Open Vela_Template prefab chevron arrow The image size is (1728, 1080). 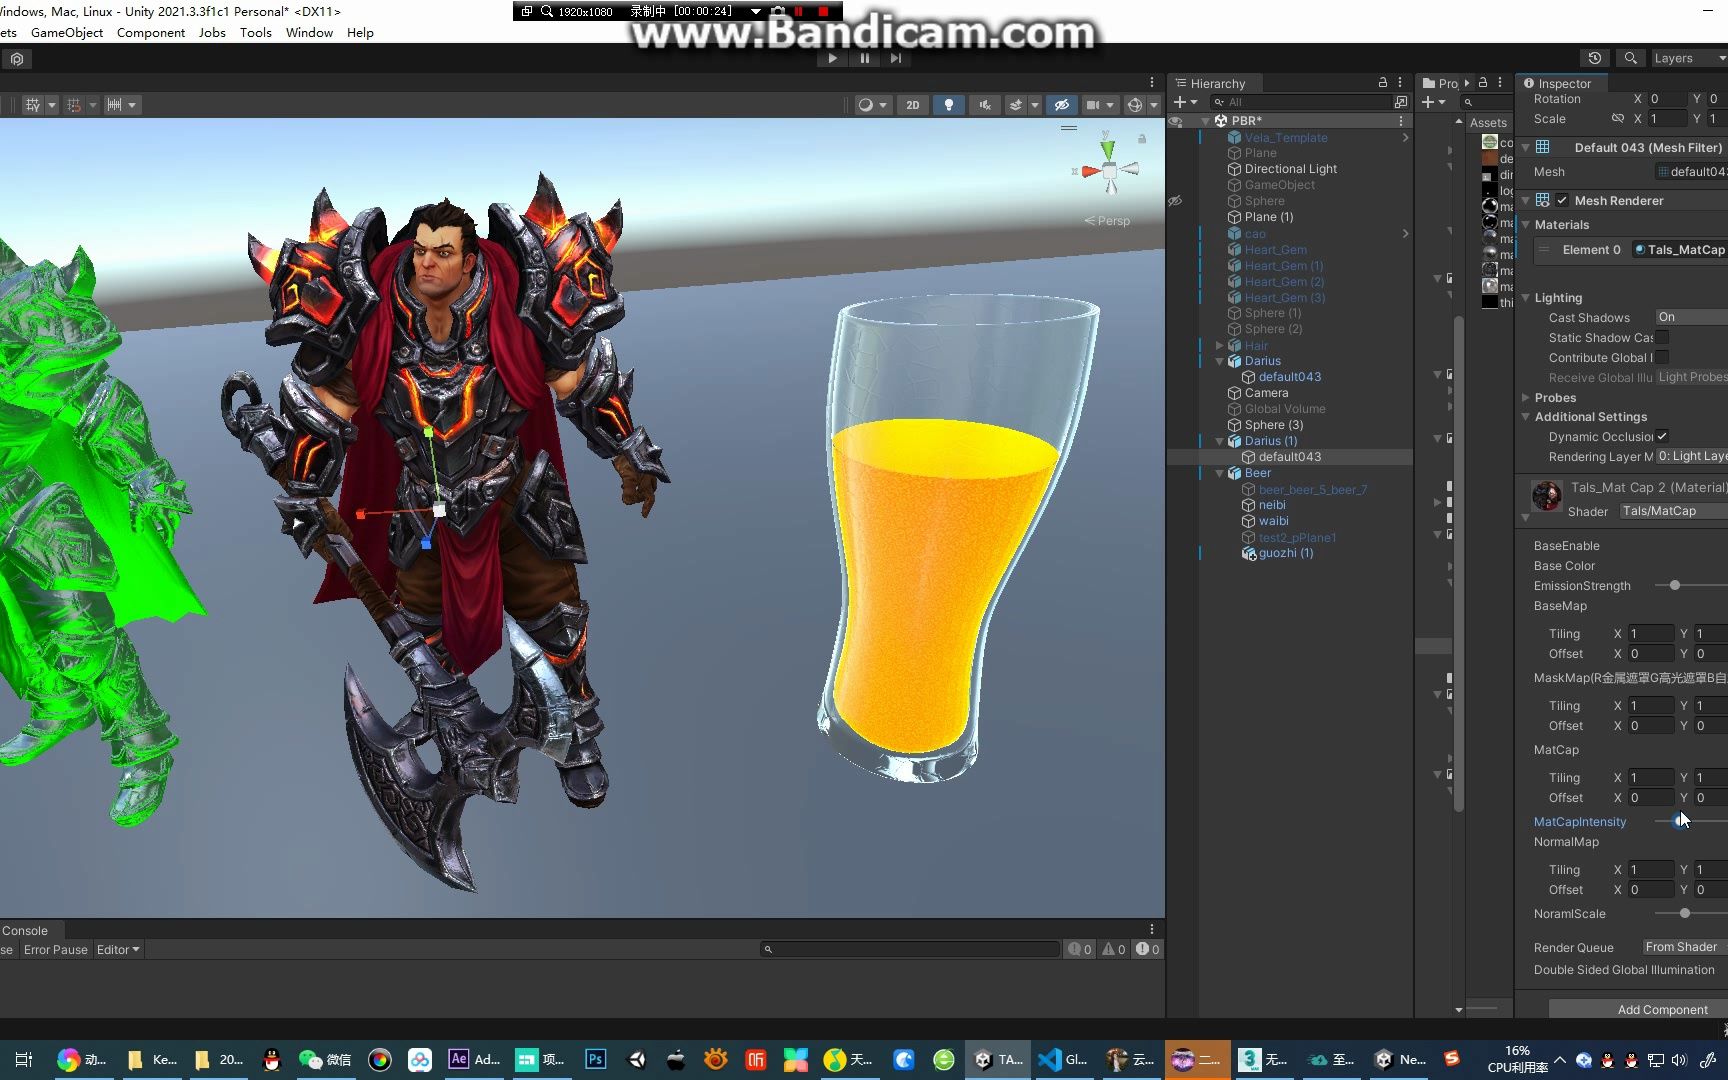(x=1405, y=138)
